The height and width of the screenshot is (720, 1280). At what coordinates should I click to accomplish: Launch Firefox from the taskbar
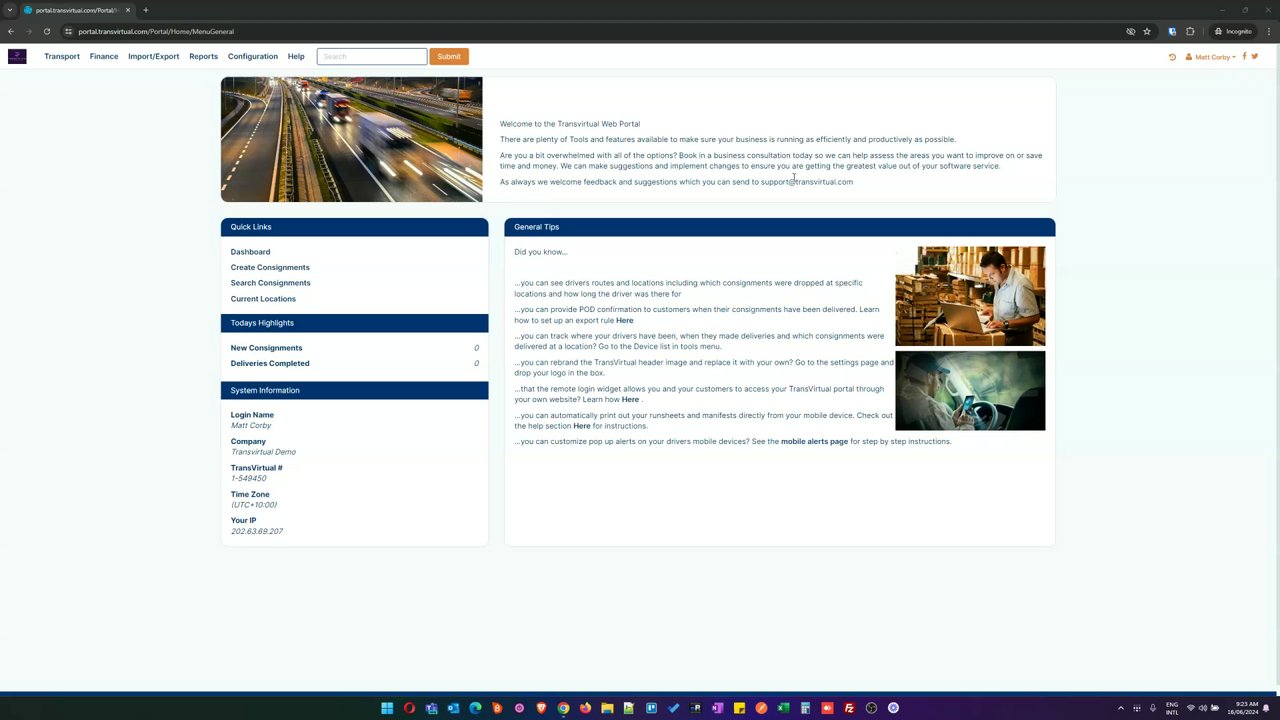pyautogui.click(x=585, y=708)
